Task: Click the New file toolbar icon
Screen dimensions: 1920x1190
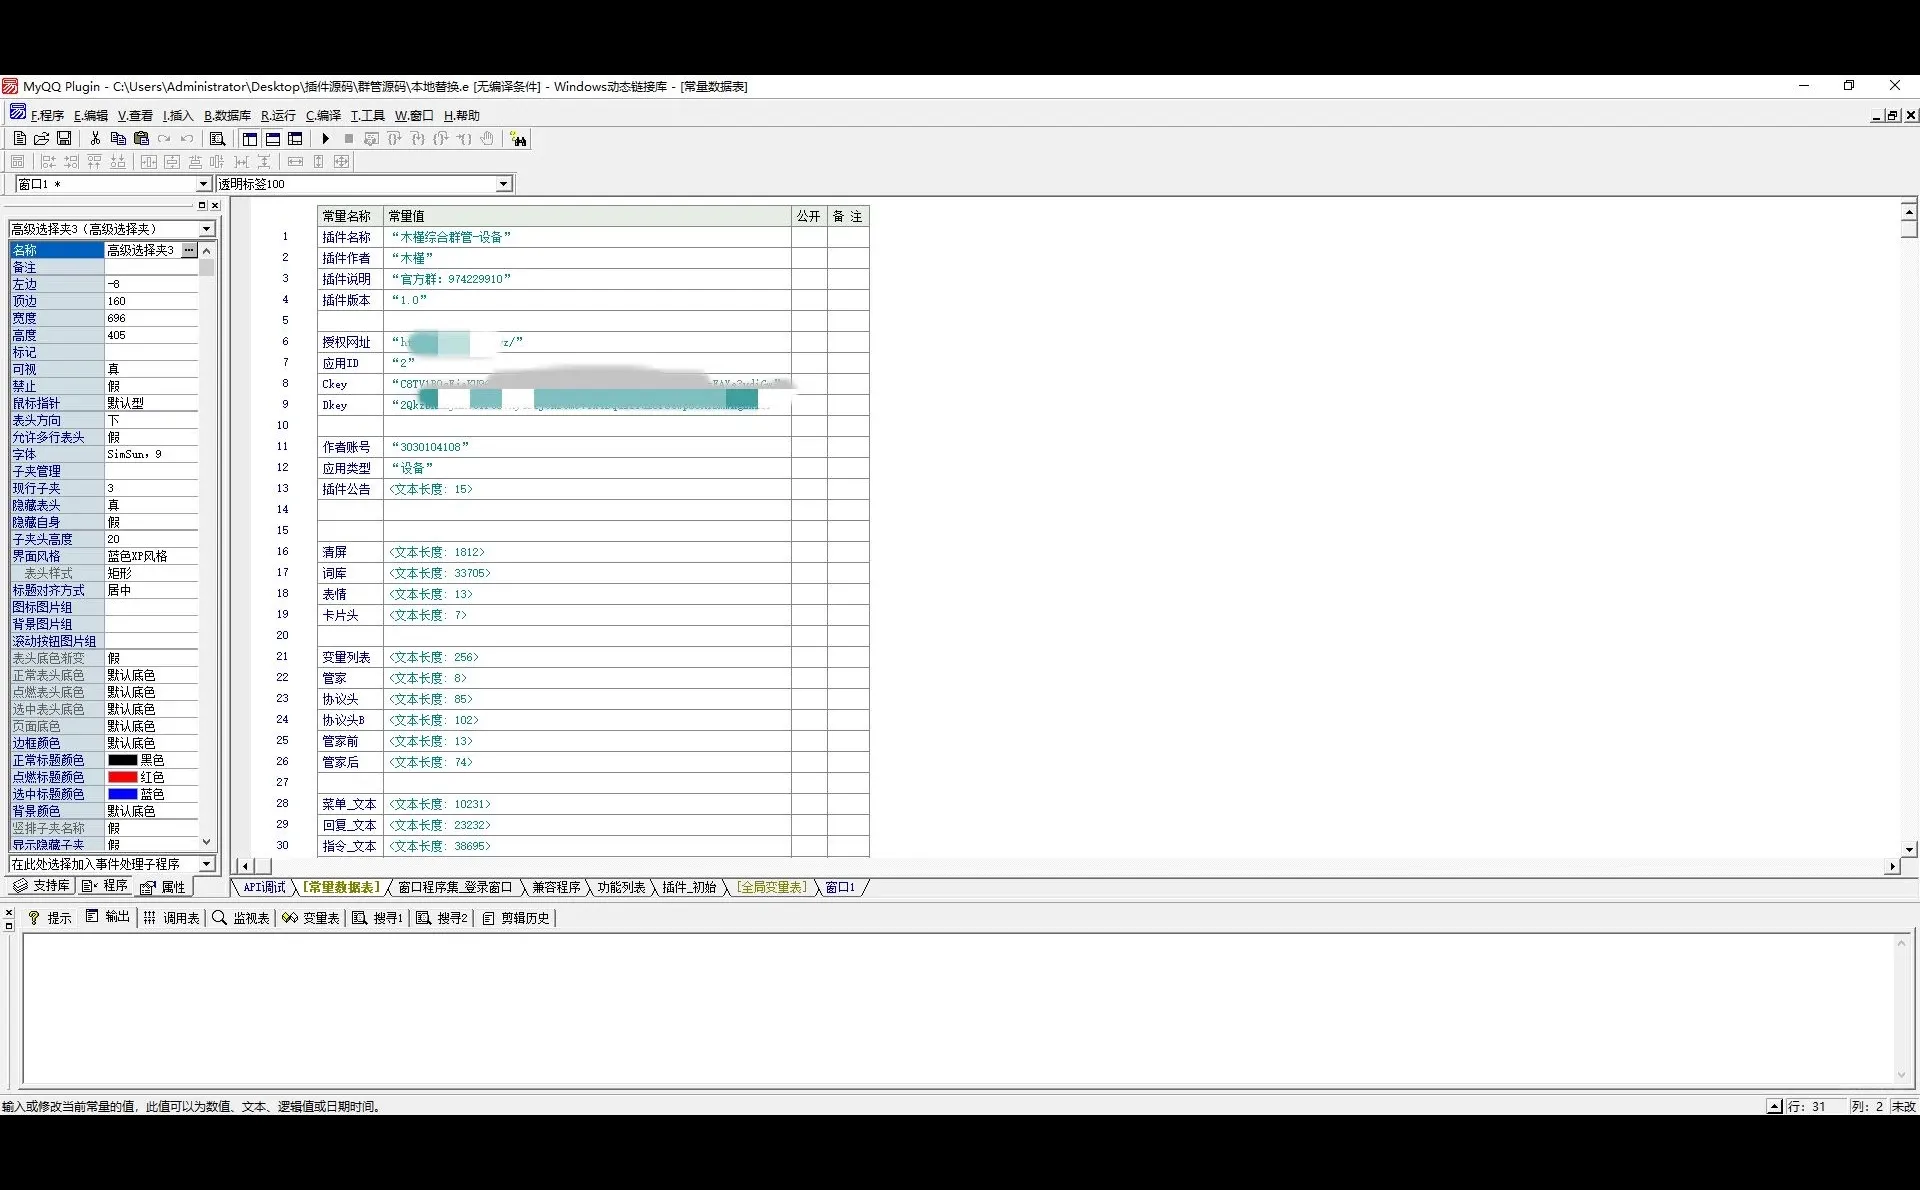Action: [19, 139]
